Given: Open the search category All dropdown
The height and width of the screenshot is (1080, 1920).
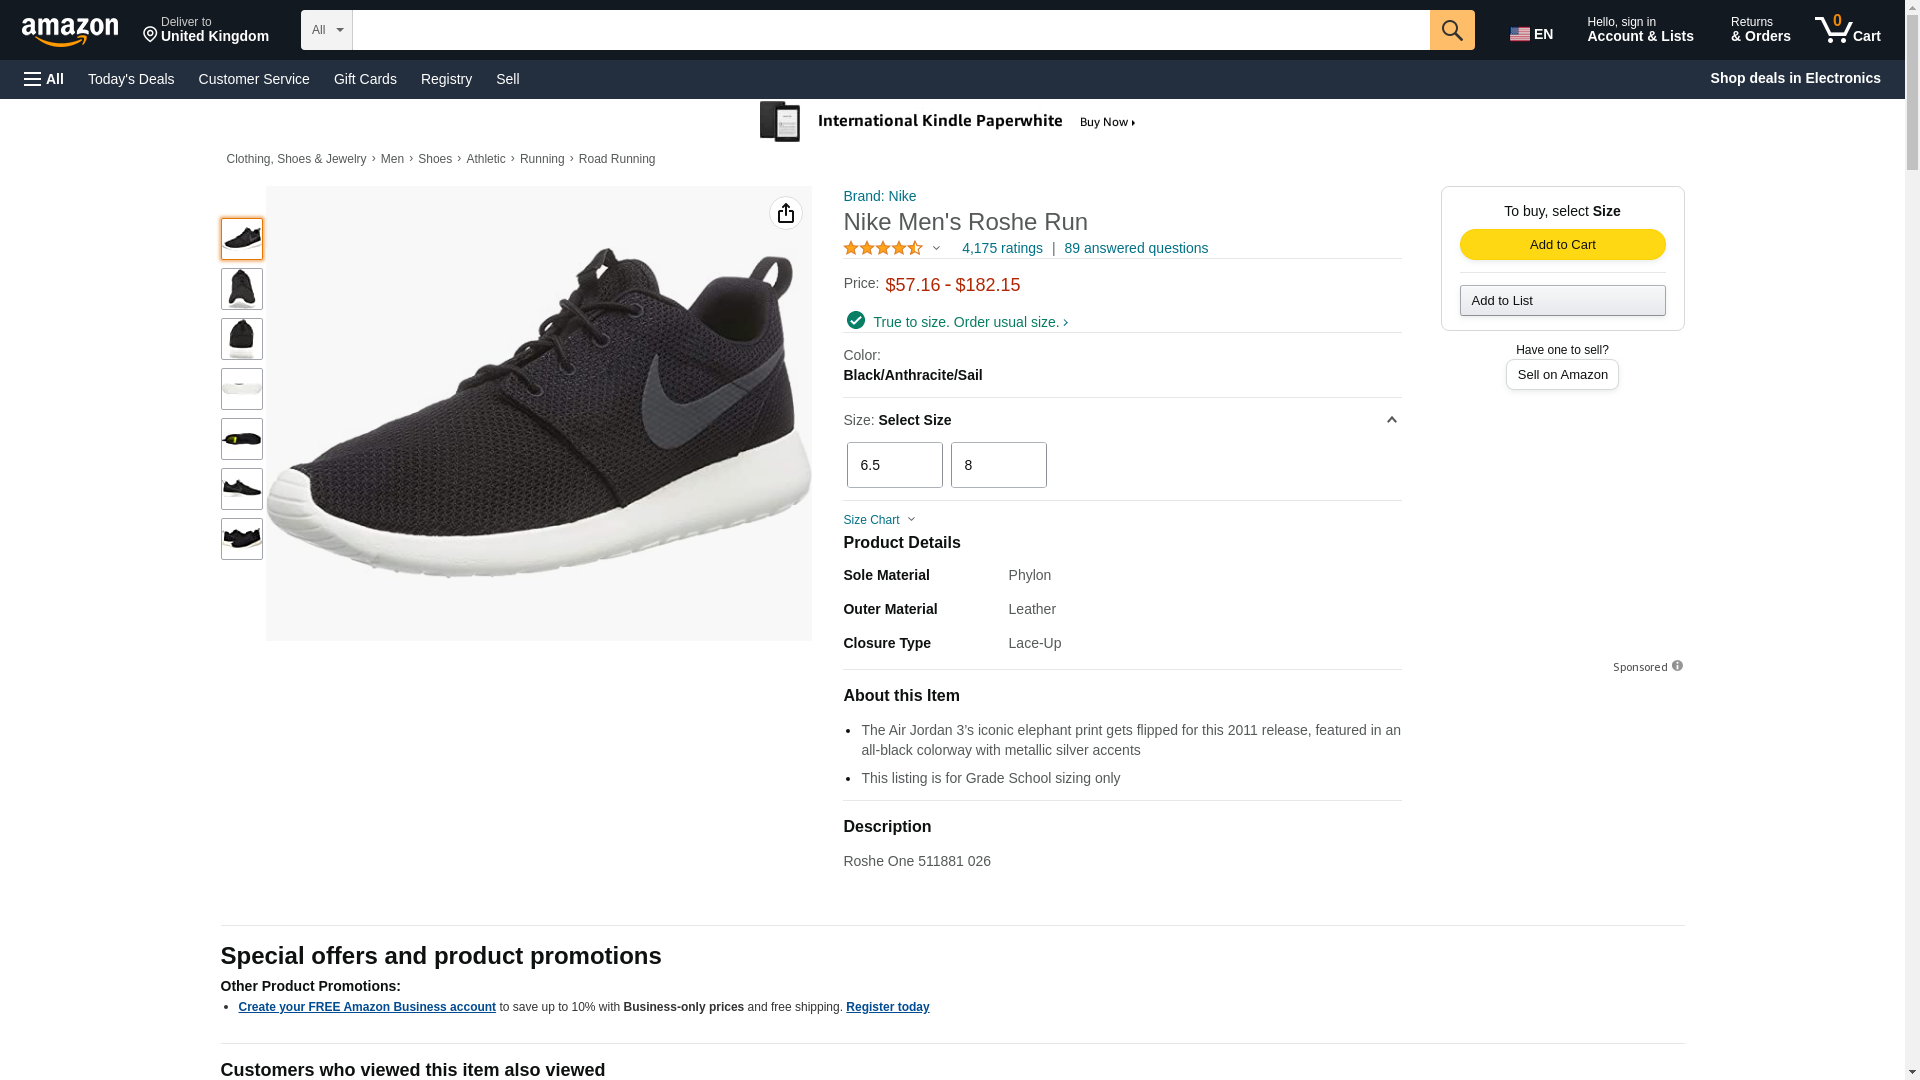Looking at the screenshot, I should point(326,30).
